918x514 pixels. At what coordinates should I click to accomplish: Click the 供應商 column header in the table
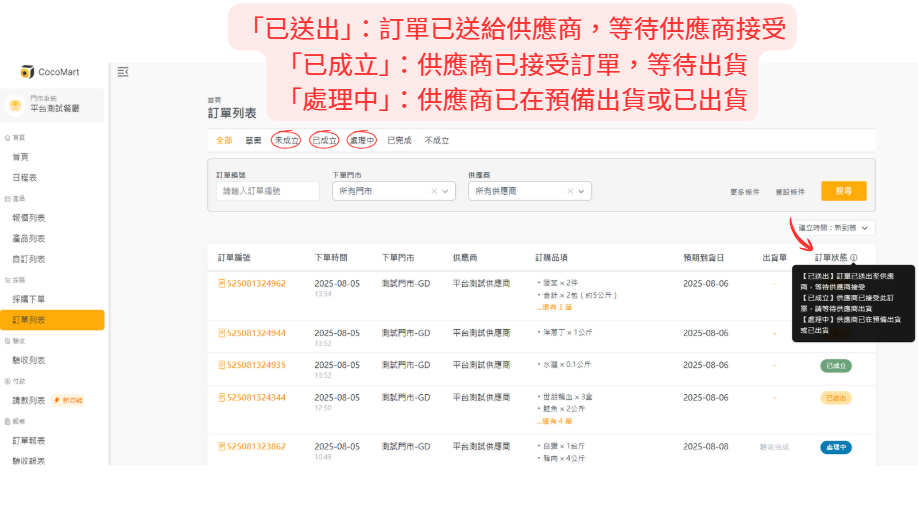point(465,258)
